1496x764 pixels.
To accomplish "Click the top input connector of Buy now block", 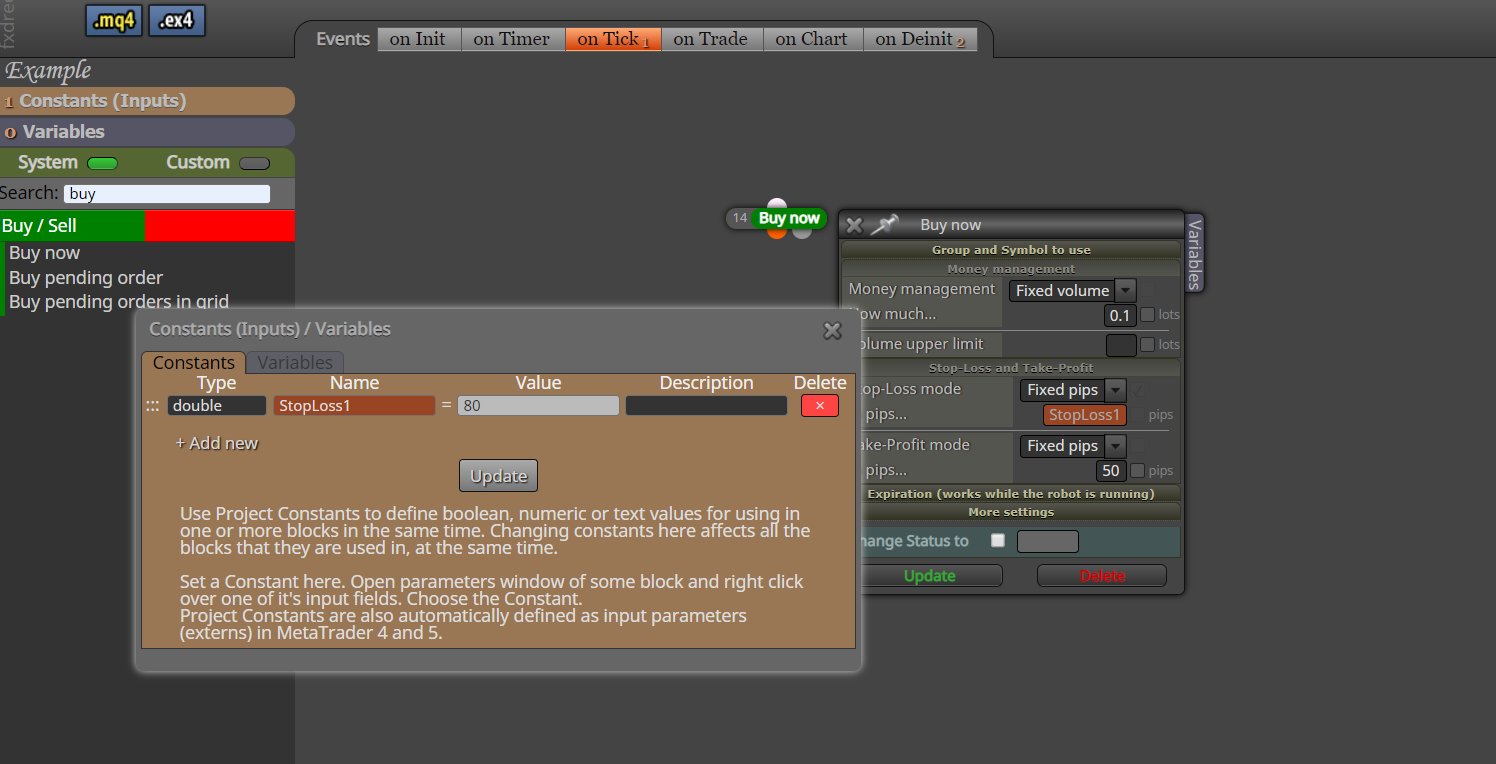I will click(777, 205).
